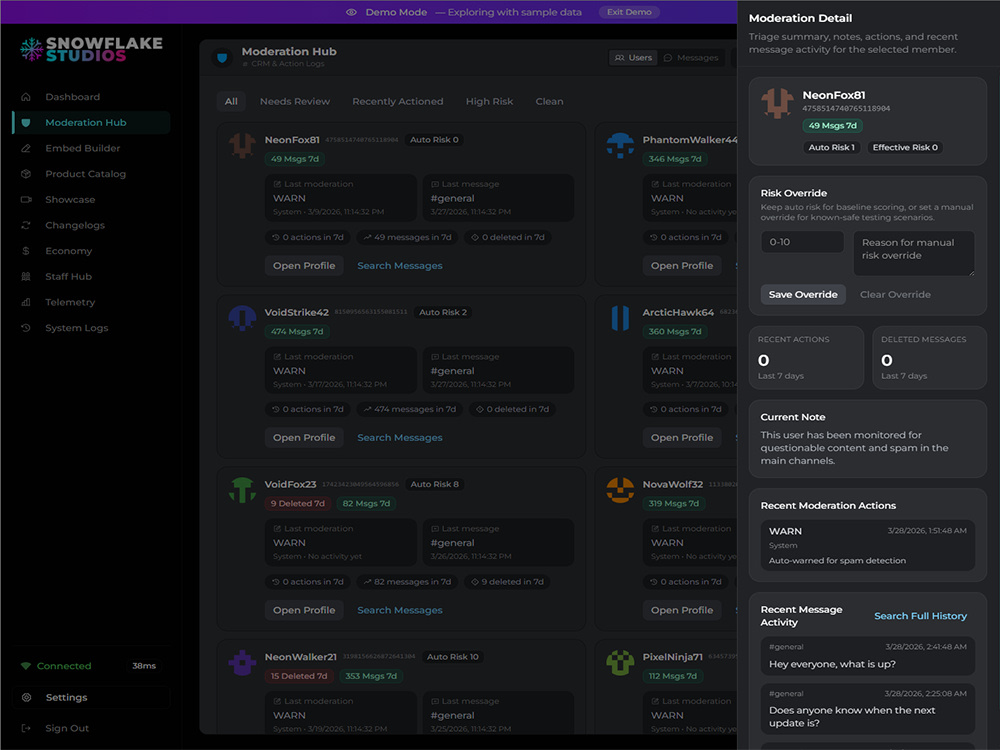Click VoidStrike42 avatar icon
The height and width of the screenshot is (750, 1000).
pos(242,318)
